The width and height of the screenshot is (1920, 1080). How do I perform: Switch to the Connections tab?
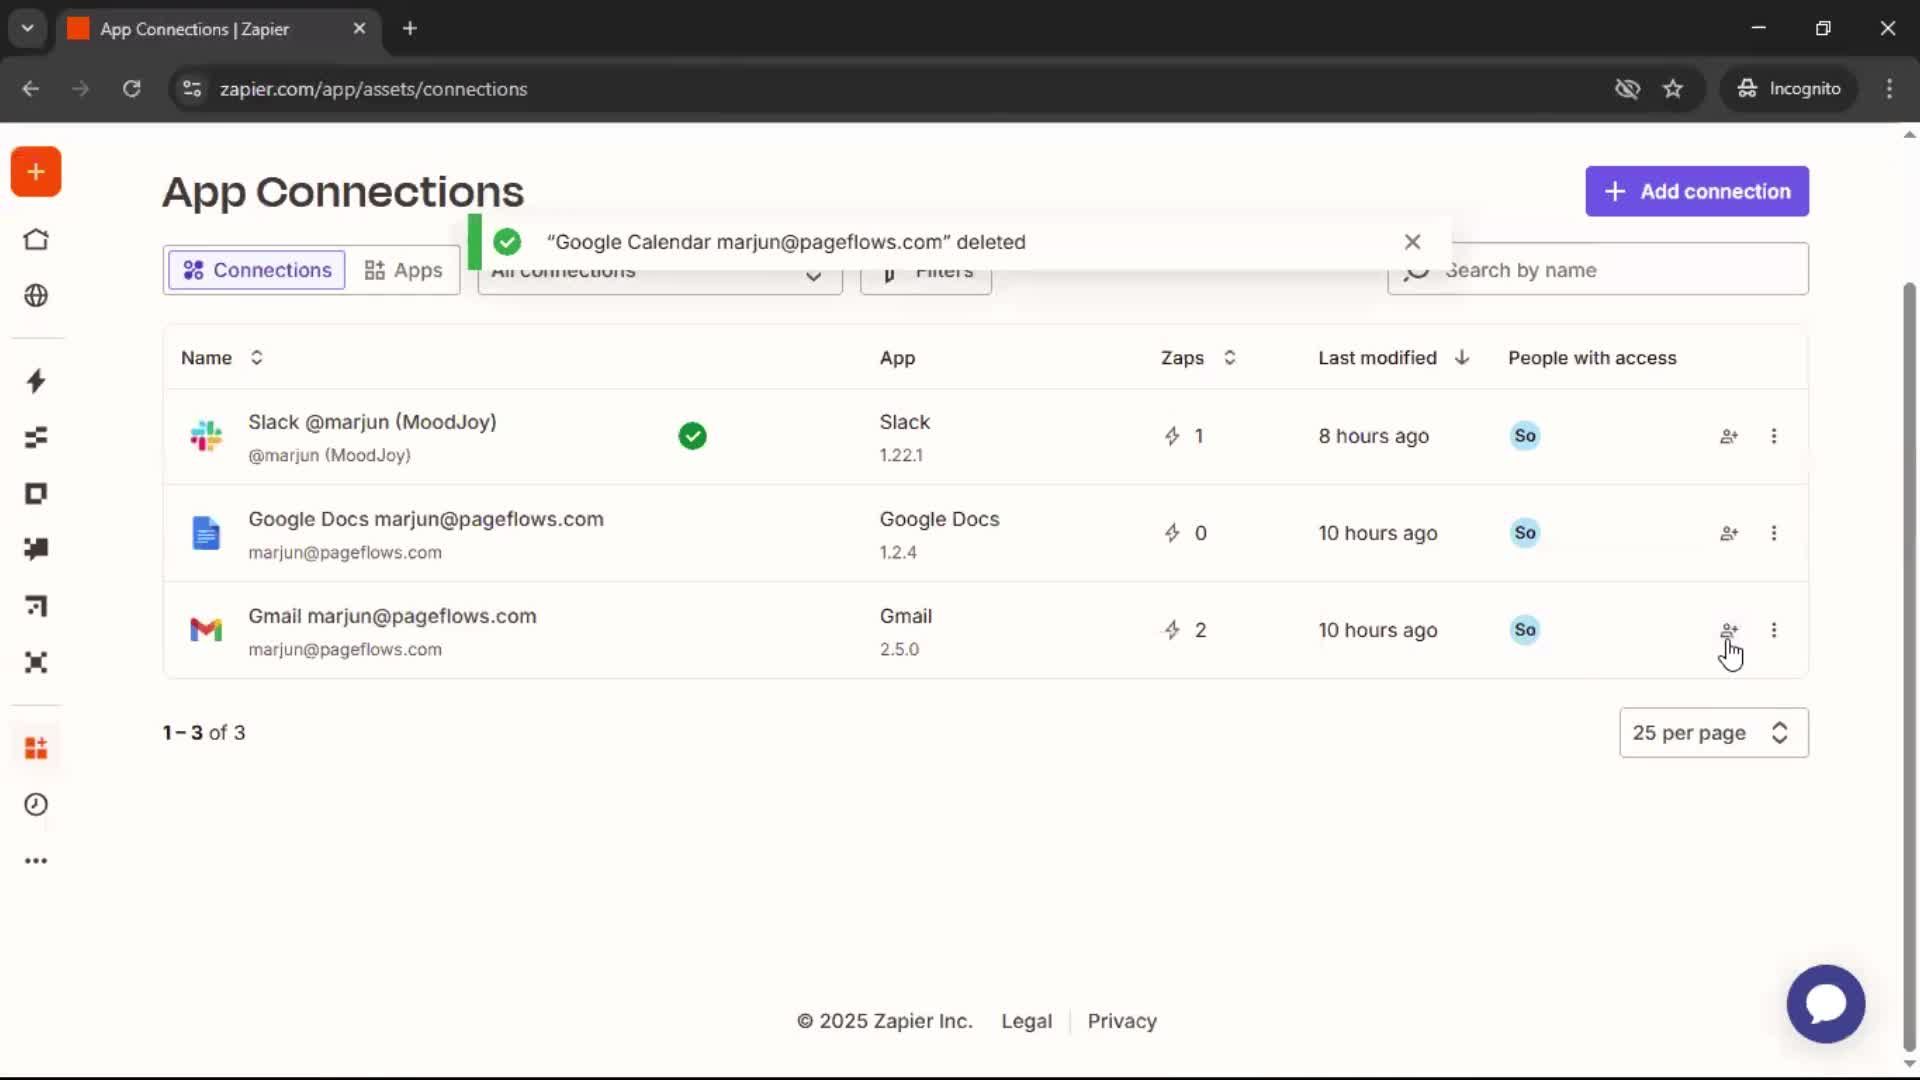(x=257, y=270)
